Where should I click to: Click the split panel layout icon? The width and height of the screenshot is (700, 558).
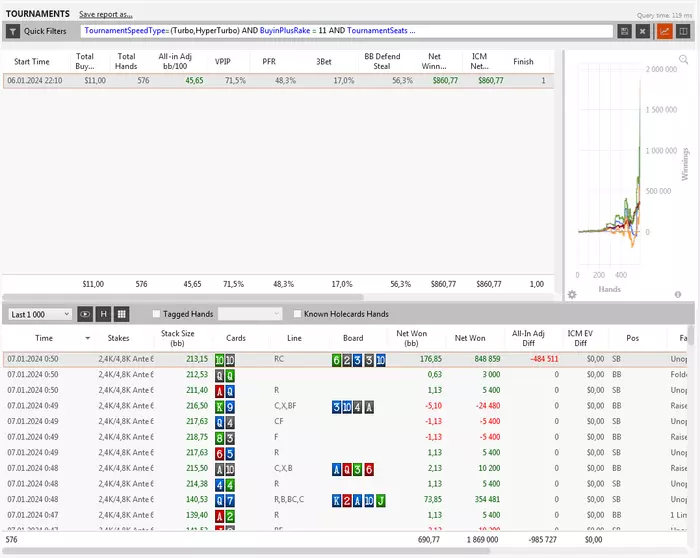point(684,31)
